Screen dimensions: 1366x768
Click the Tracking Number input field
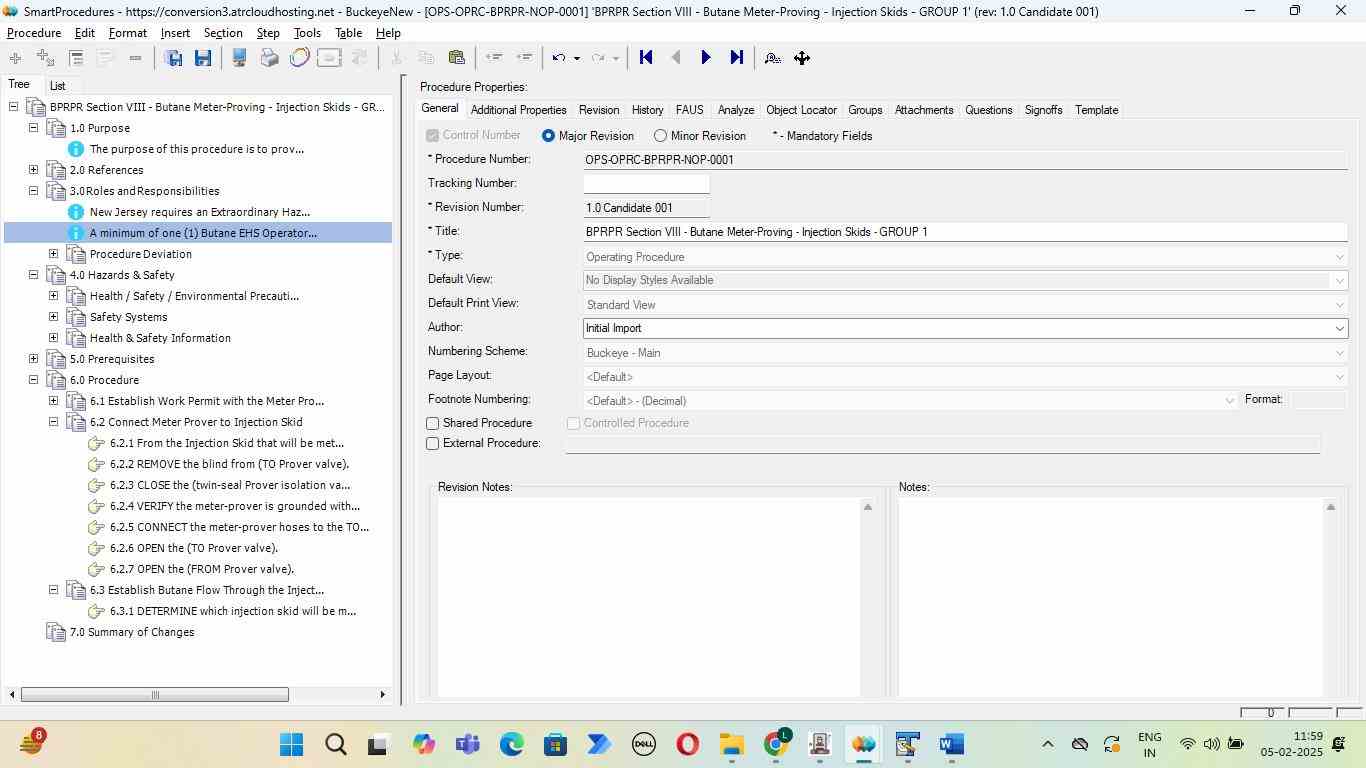(646, 184)
